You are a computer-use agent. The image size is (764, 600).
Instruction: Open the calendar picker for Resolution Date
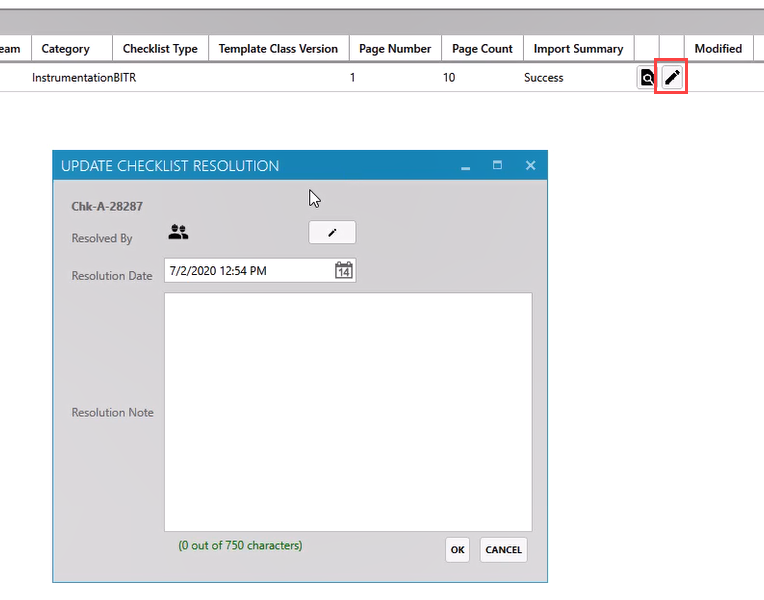343,270
